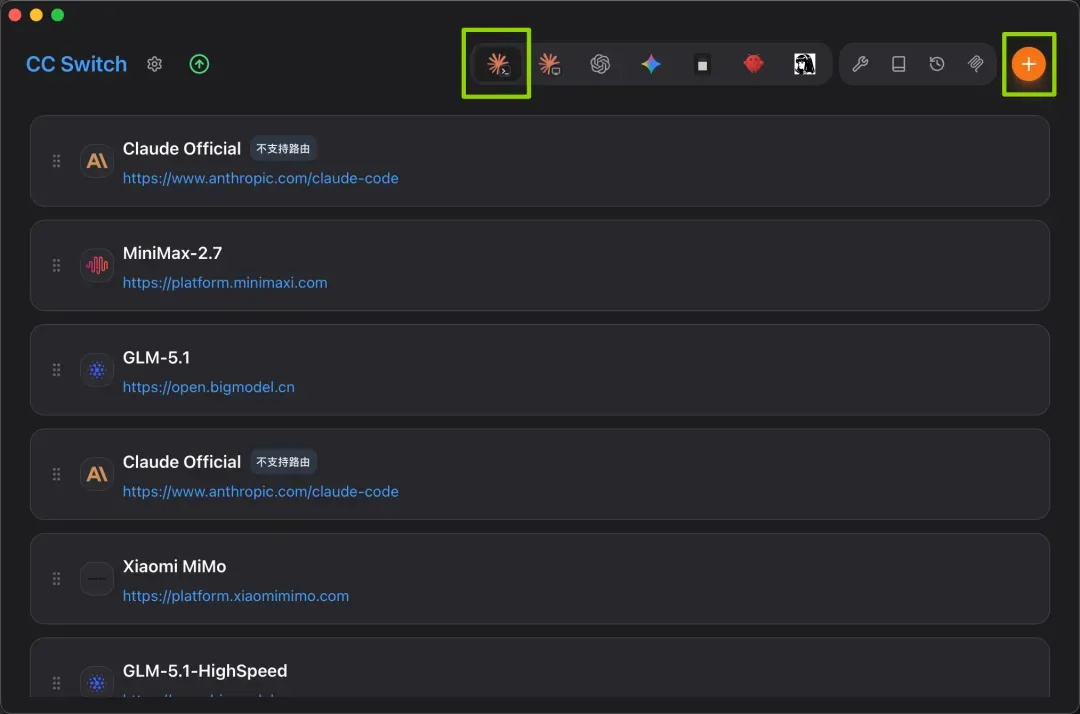Select the GLM-5.1 provider name
The width and height of the screenshot is (1080, 714).
click(x=156, y=357)
